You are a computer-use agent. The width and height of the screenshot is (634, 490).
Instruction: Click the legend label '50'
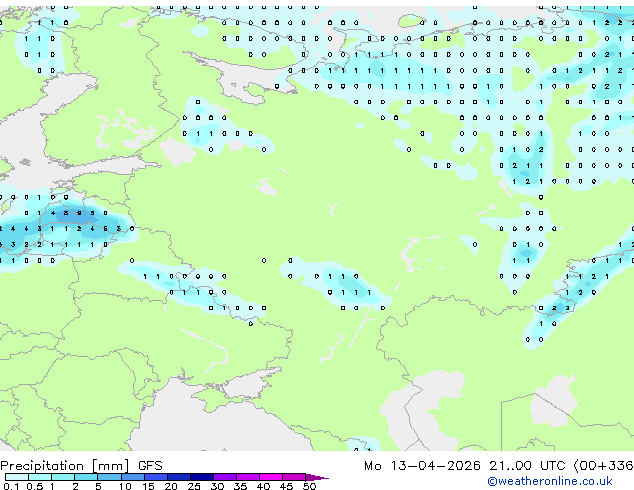click(309, 486)
